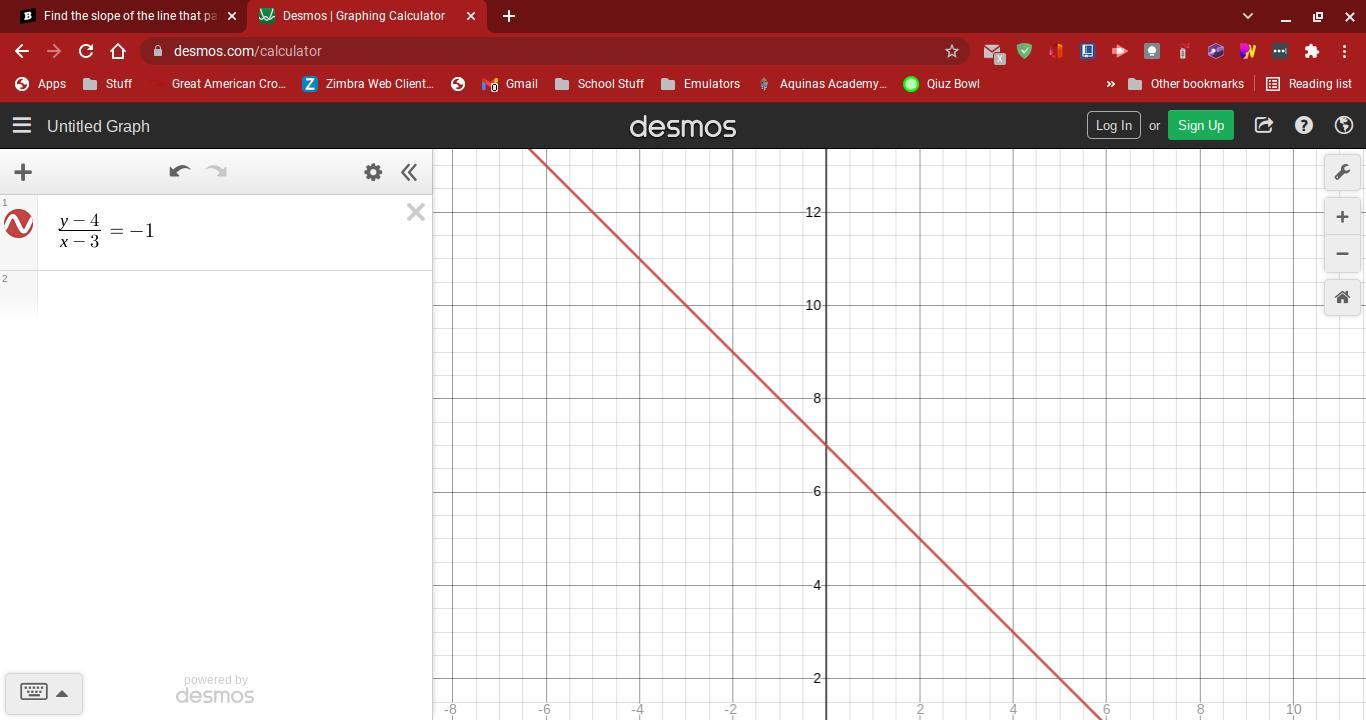This screenshot has height=720, width=1366.
Task: Click the green Sign Up button
Action: pyautogui.click(x=1200, y=125)
